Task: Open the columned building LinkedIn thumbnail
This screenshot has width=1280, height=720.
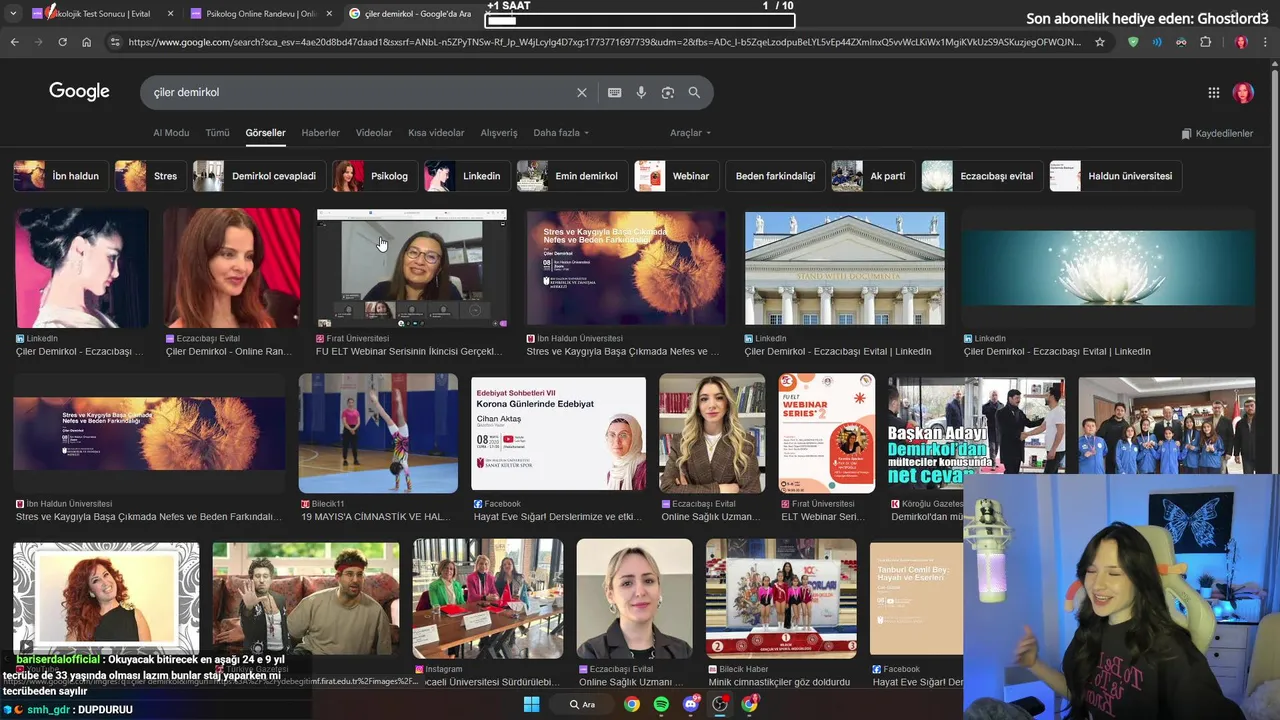Action: point(845,268)
